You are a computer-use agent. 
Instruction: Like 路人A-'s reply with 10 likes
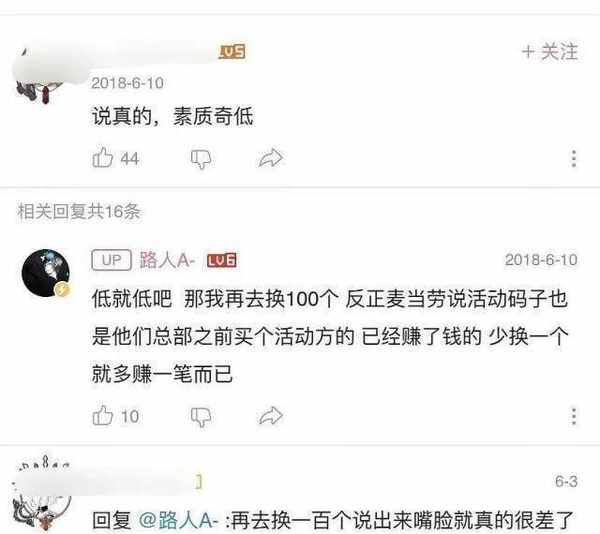[x=103, y=415]
